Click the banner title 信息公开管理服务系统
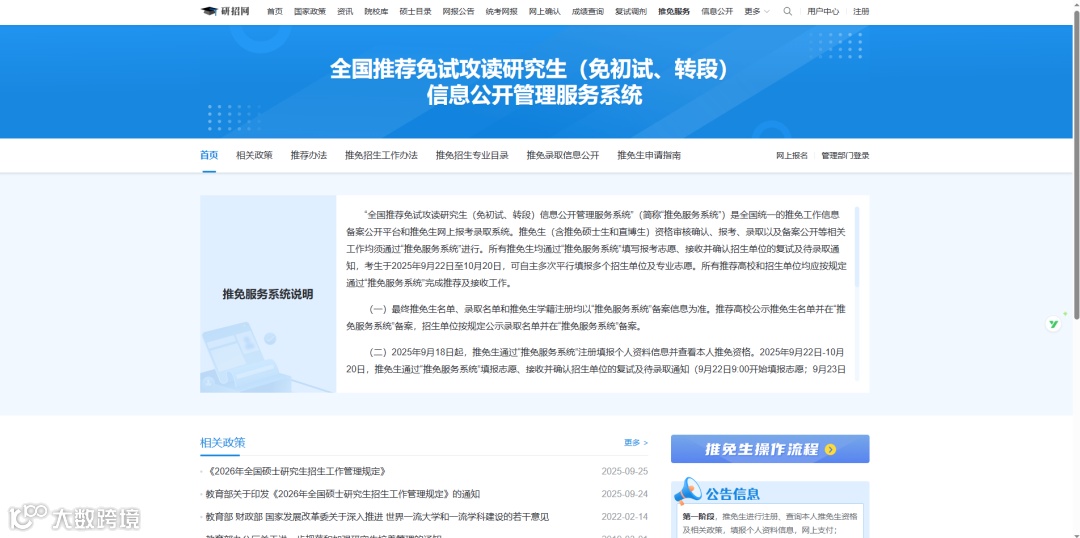Viewport: 1080px width, 538px height. pyautogui.click(x=534, y=95)
